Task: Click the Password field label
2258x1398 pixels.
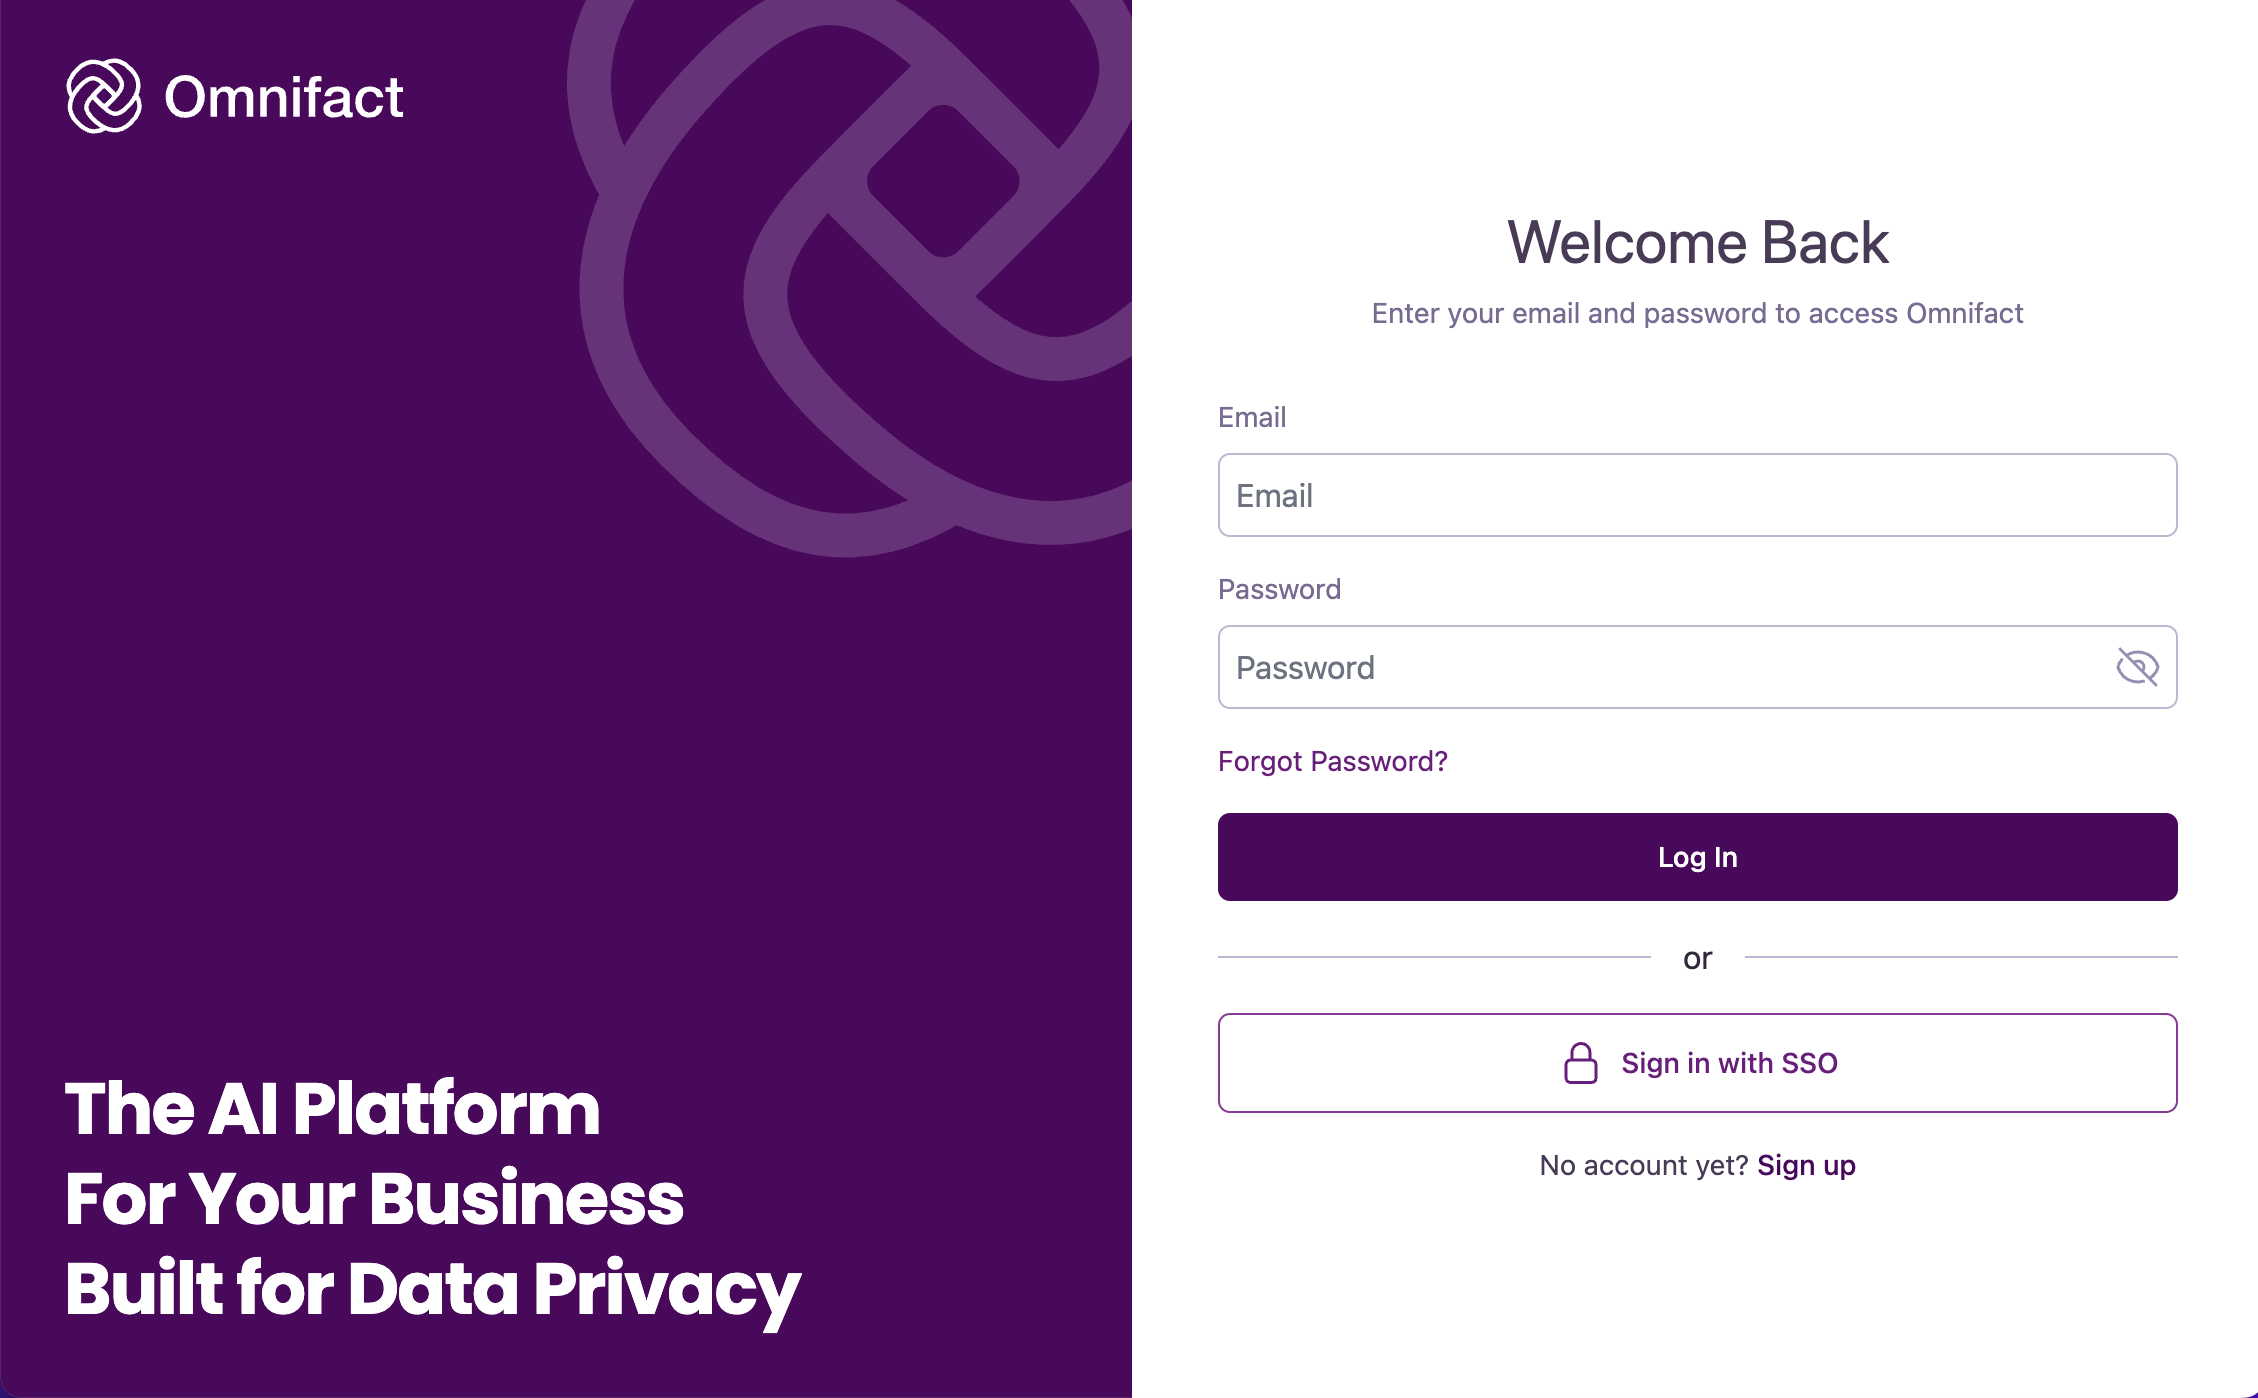Action: pyautogui.click(x=1279, y=589)
